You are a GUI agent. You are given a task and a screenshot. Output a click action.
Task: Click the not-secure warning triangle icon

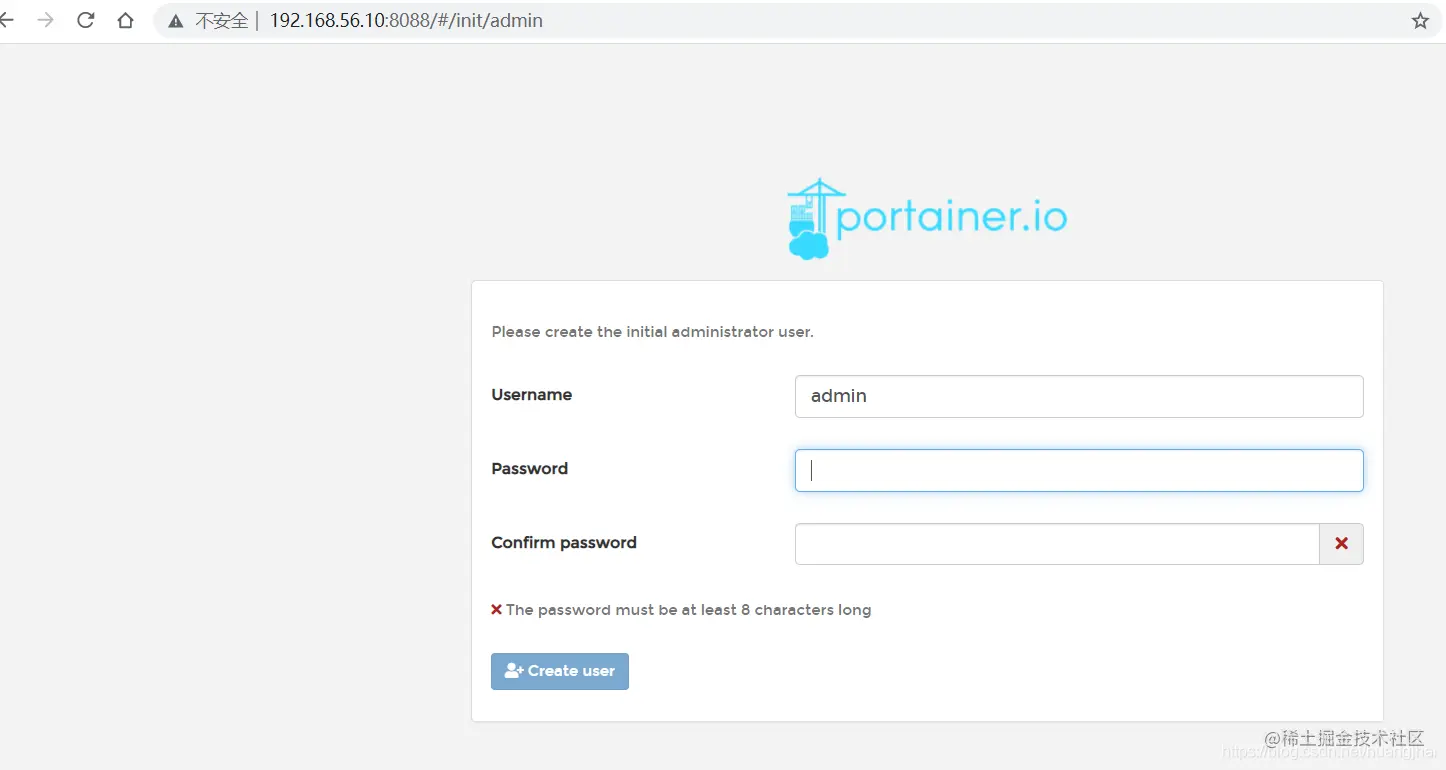click(x=176, y=21)
